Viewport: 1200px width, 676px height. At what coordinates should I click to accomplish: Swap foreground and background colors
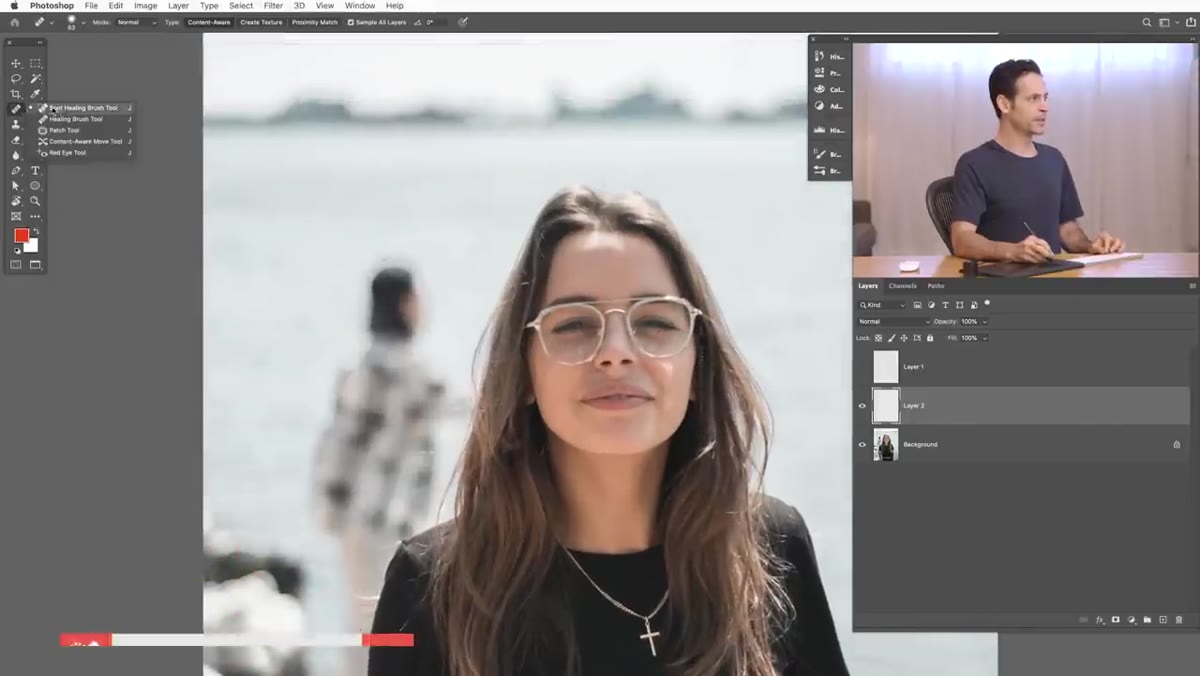[36, 232]
